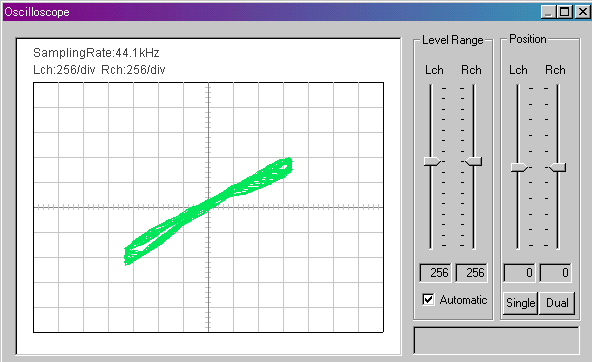Maximize the Oscilloscope window

pyautogui.click(x=564, y=12)
